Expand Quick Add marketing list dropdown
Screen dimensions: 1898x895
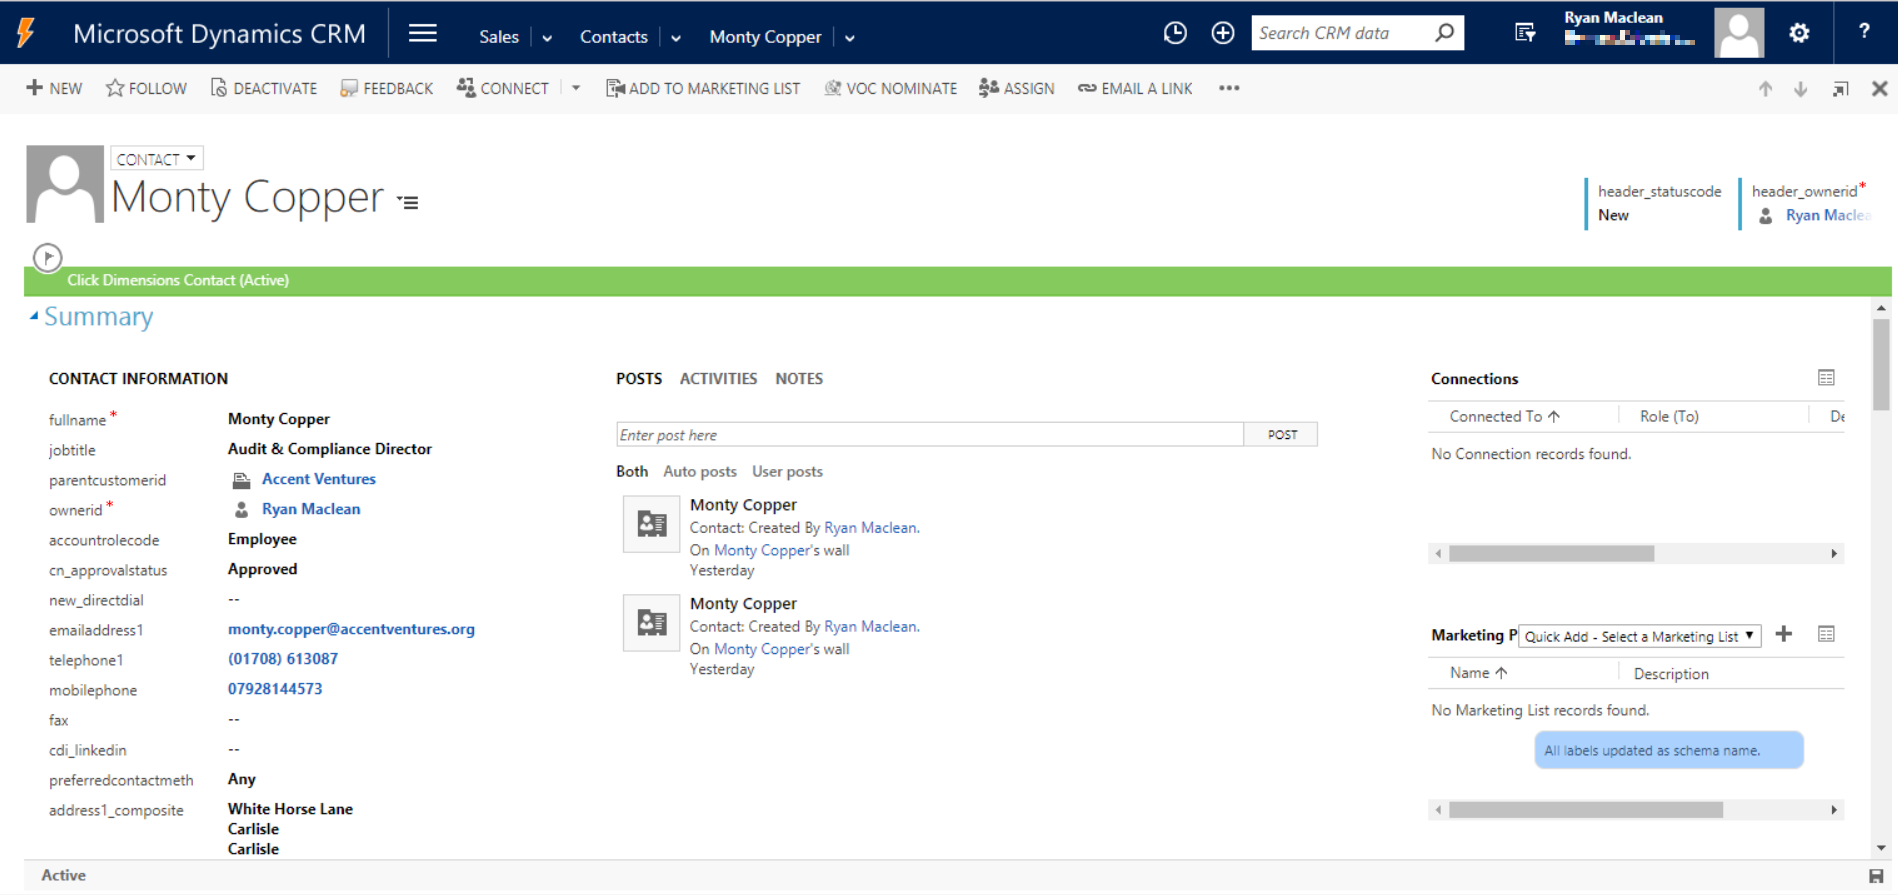[x=1638, y=636]
